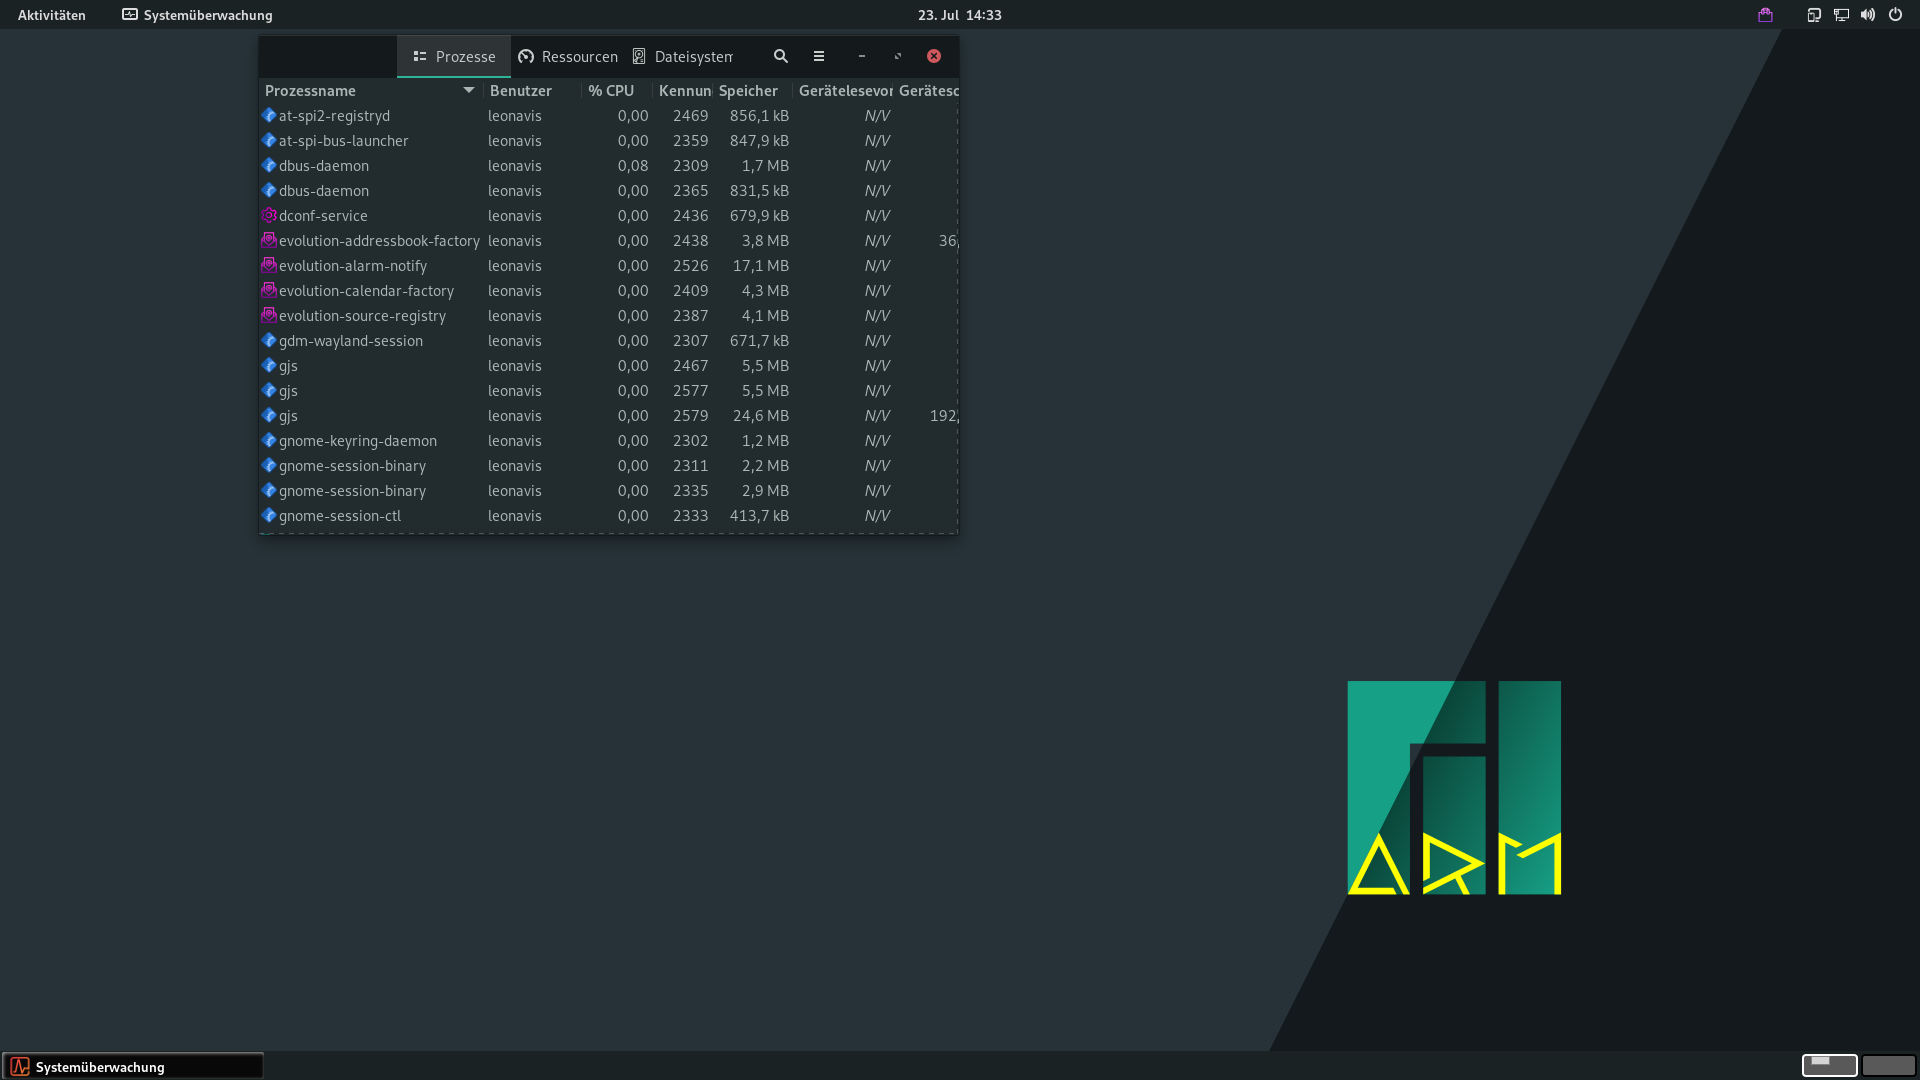Viewport: 1920px width, 1080px height.
Task: Click memory value 17,1 MB
Action: pyautogui.click(x=760, y=265)
